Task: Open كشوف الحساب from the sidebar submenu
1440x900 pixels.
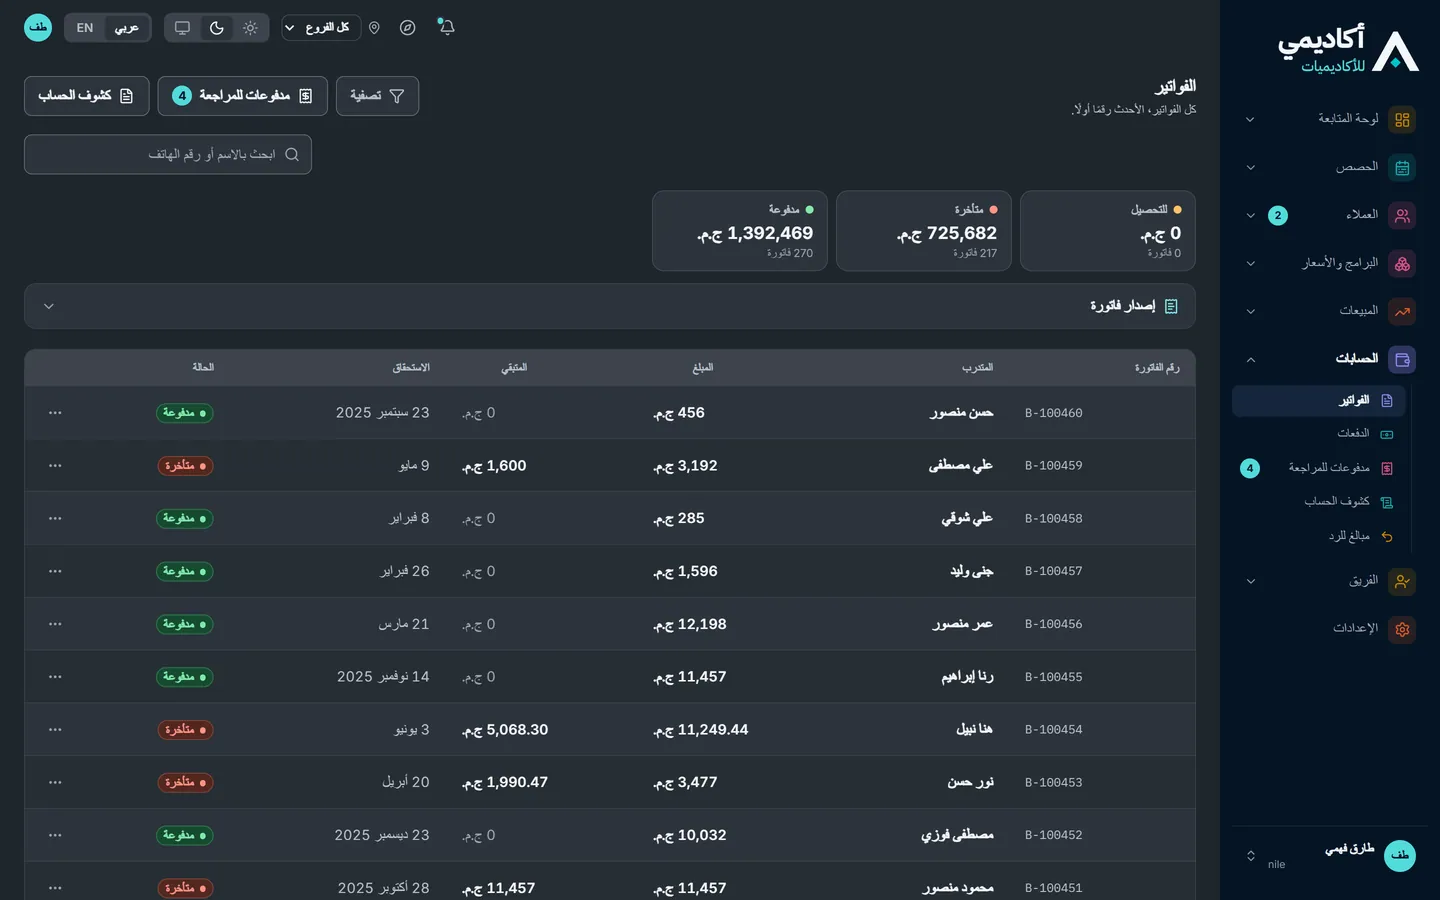Action: [x=1319, y=502]
